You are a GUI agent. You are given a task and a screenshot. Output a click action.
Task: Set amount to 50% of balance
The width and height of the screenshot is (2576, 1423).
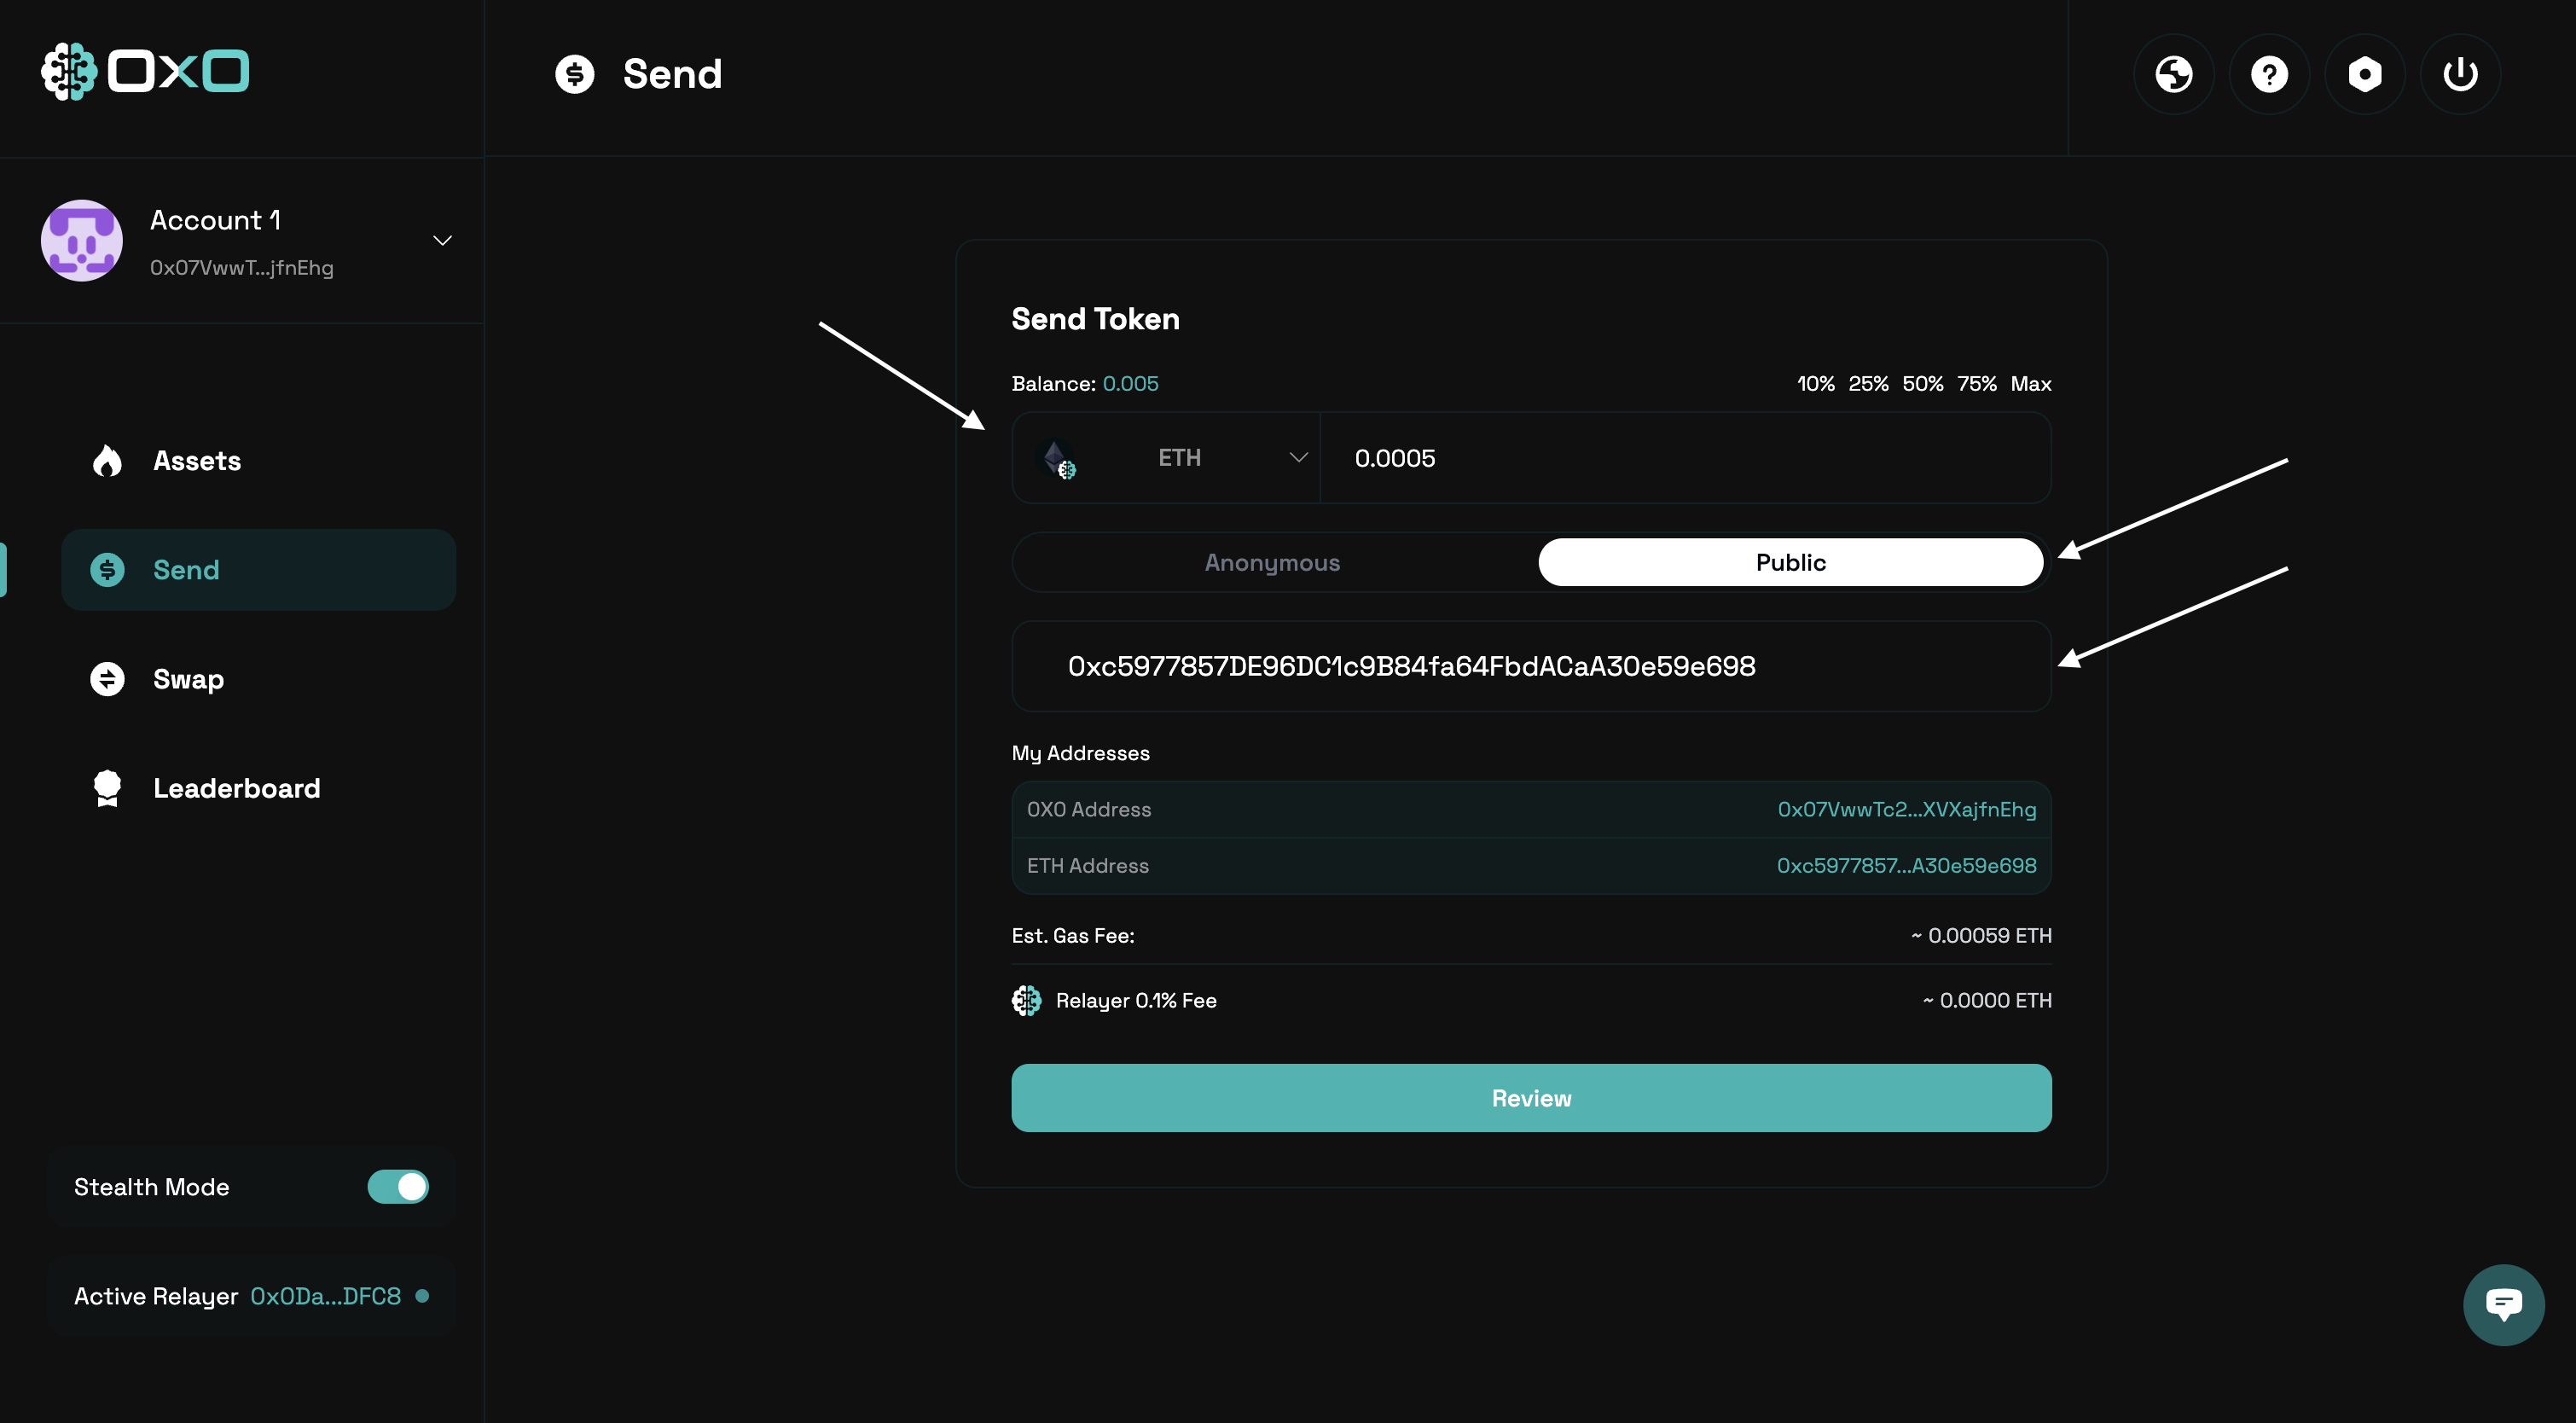(x=1921, y=383)
